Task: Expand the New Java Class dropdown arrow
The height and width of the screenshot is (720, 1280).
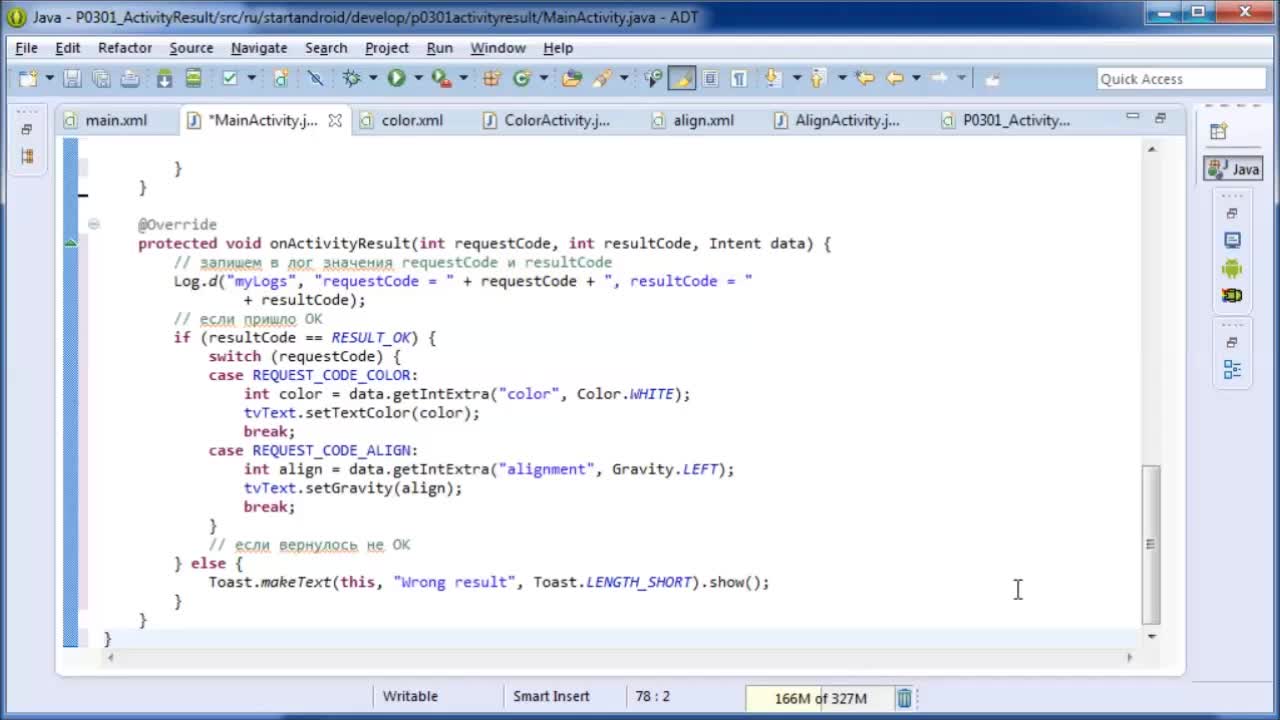Action: click(x=543, y=78)
